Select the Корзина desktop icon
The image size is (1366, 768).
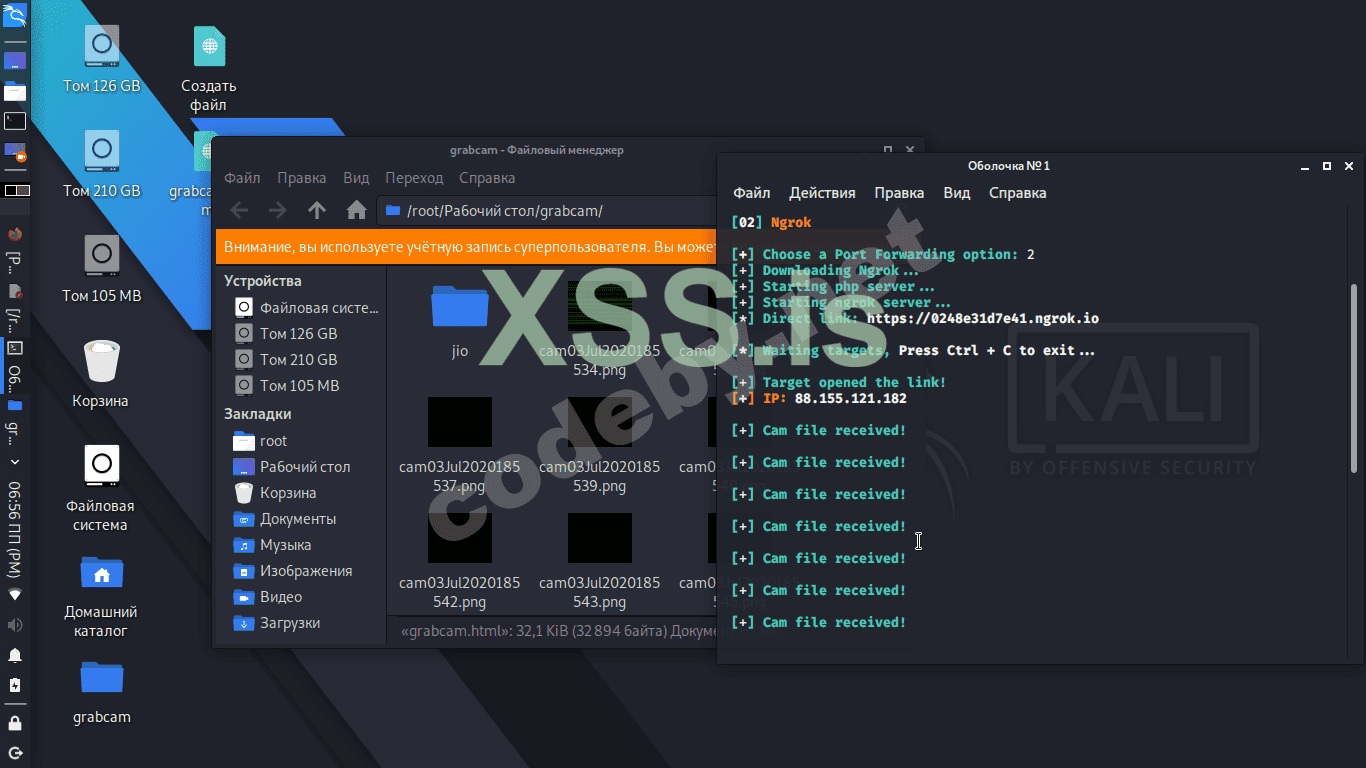101,374
